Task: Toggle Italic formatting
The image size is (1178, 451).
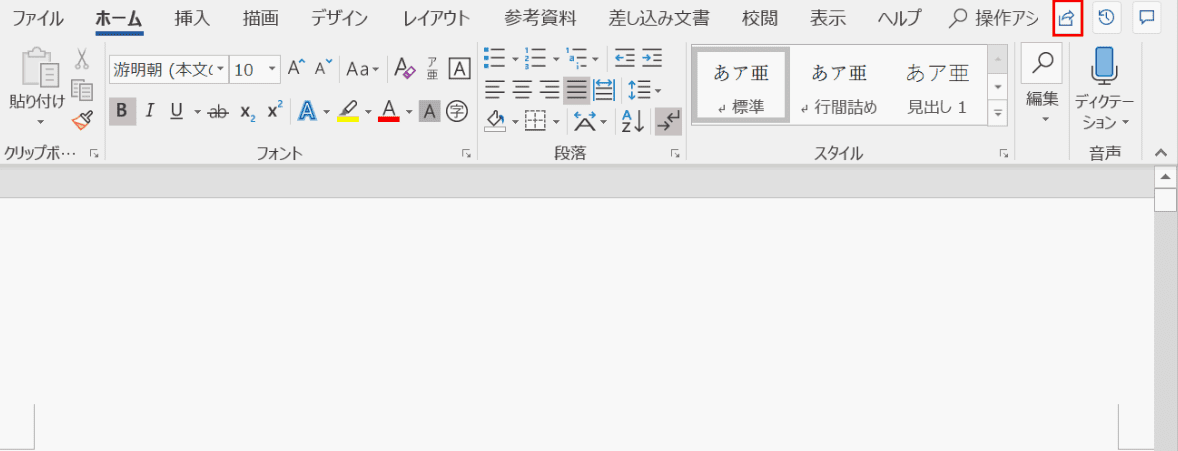Action: 150,111
